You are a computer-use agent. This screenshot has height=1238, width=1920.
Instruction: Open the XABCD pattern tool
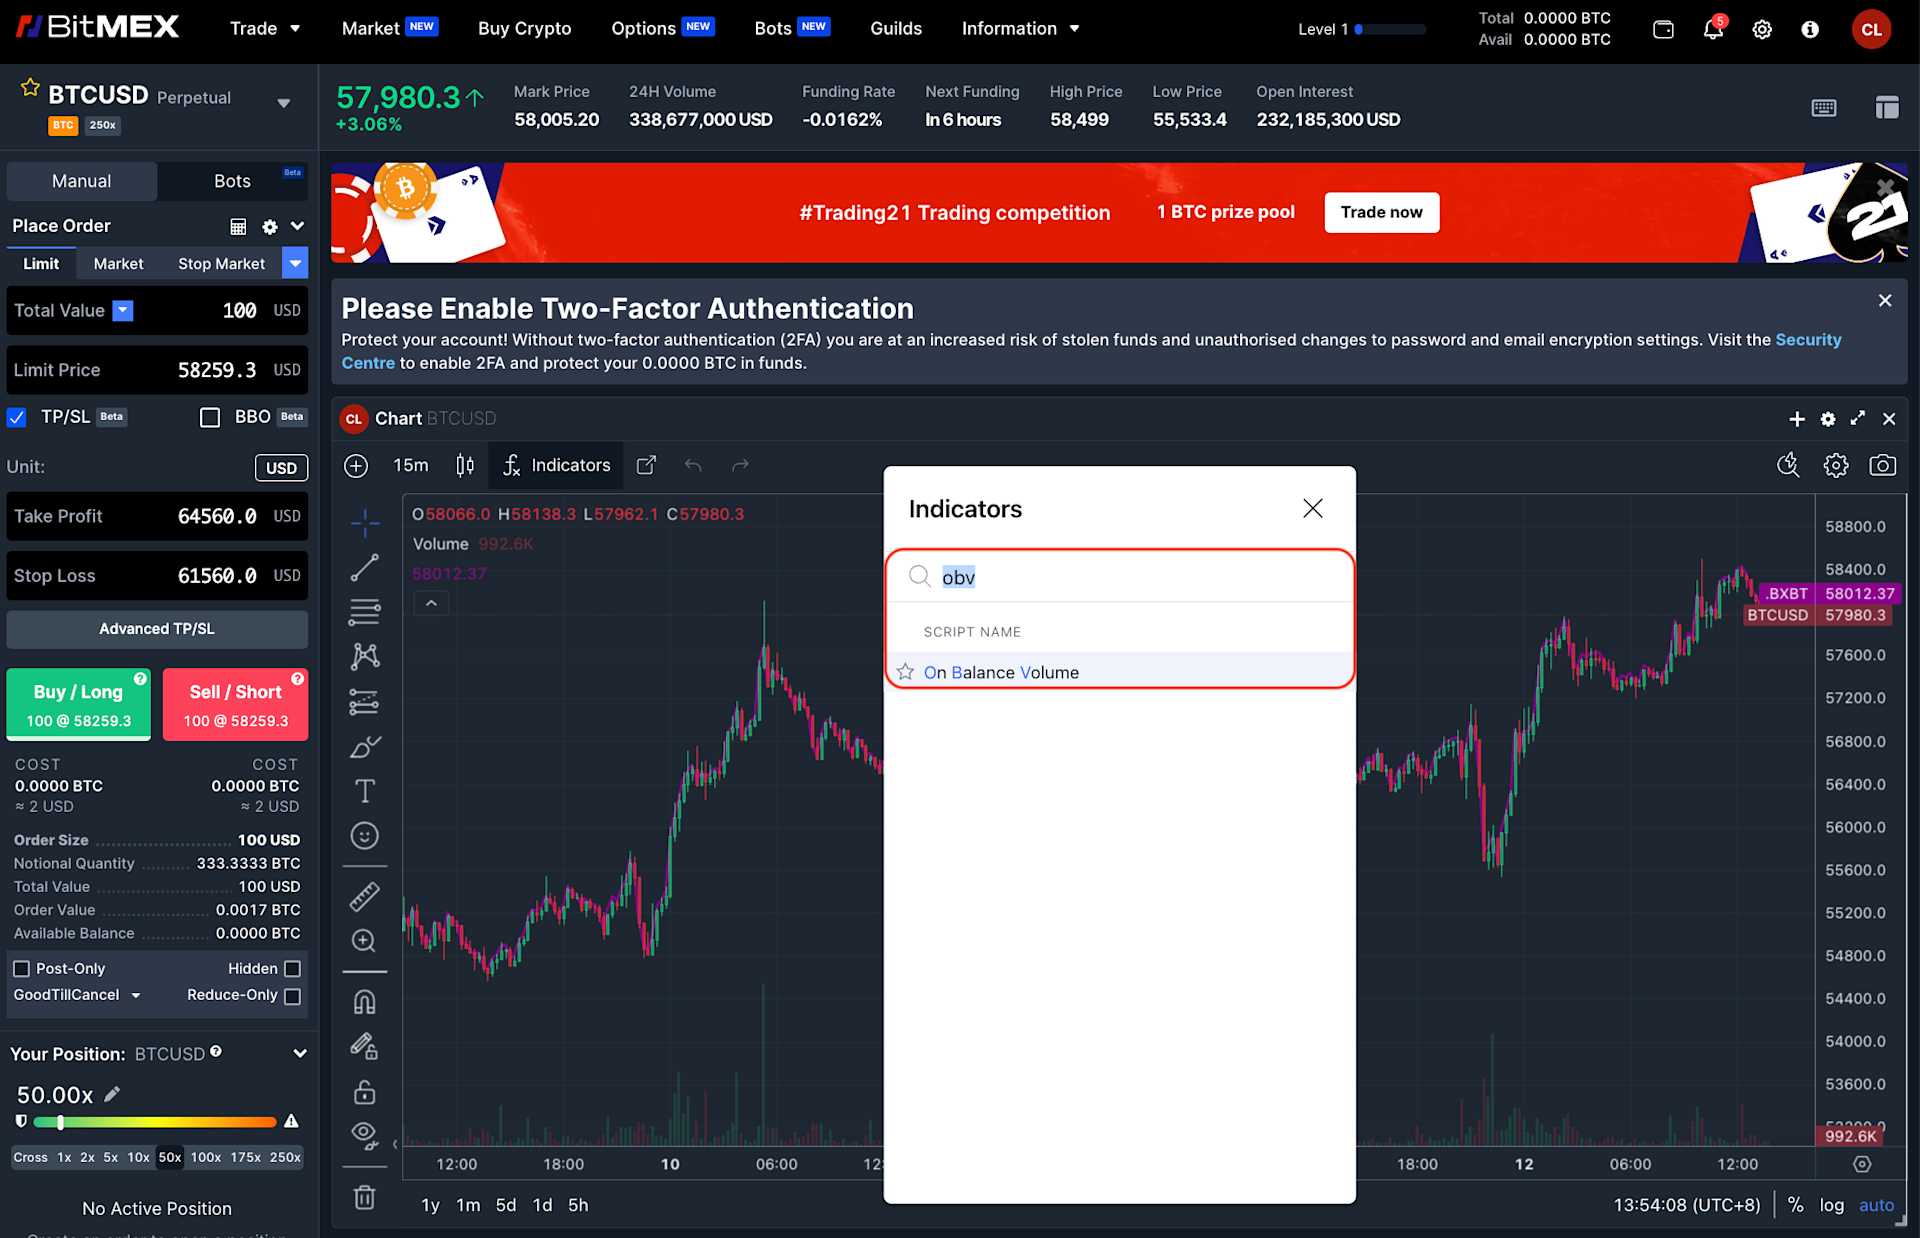[364, 656]
